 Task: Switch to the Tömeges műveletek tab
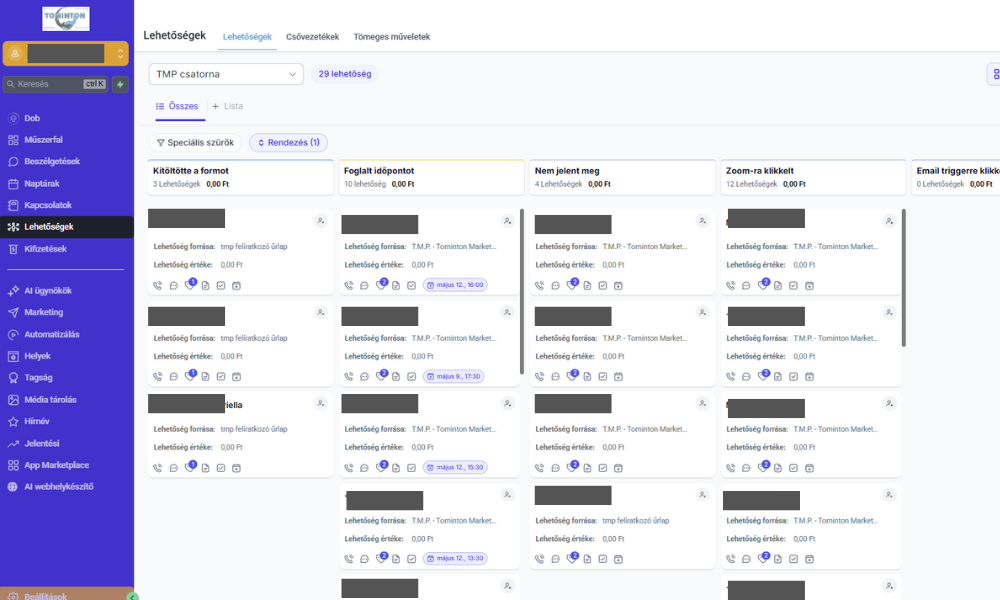pyautogui.click(x=391, y=37)
